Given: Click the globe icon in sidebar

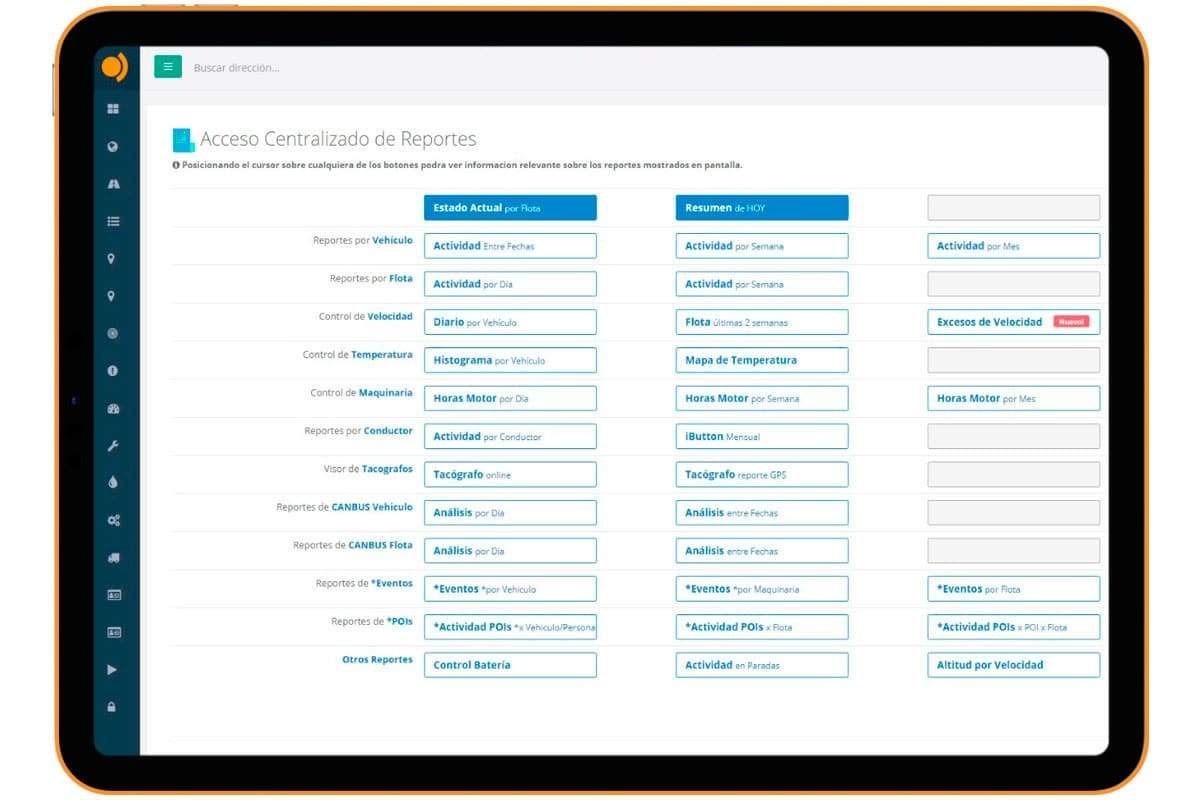Looking at the screenshot, I should click(x=112, y=147).
